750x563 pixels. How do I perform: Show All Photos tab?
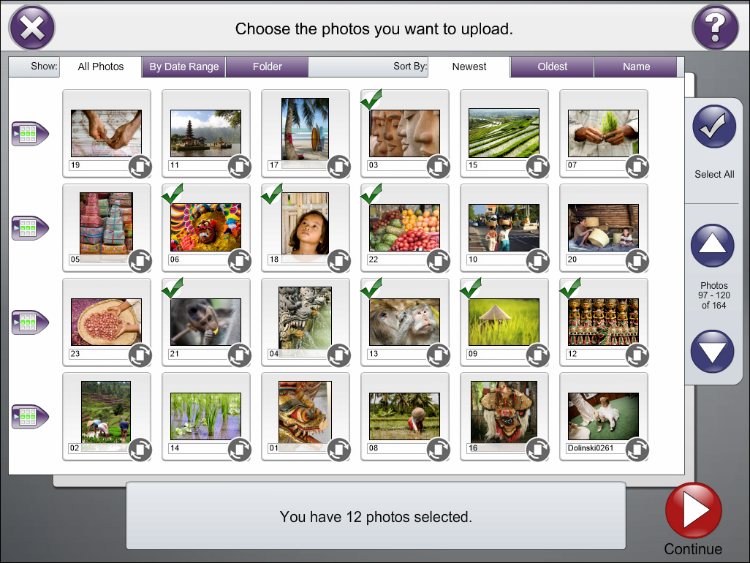coord(101,67)
